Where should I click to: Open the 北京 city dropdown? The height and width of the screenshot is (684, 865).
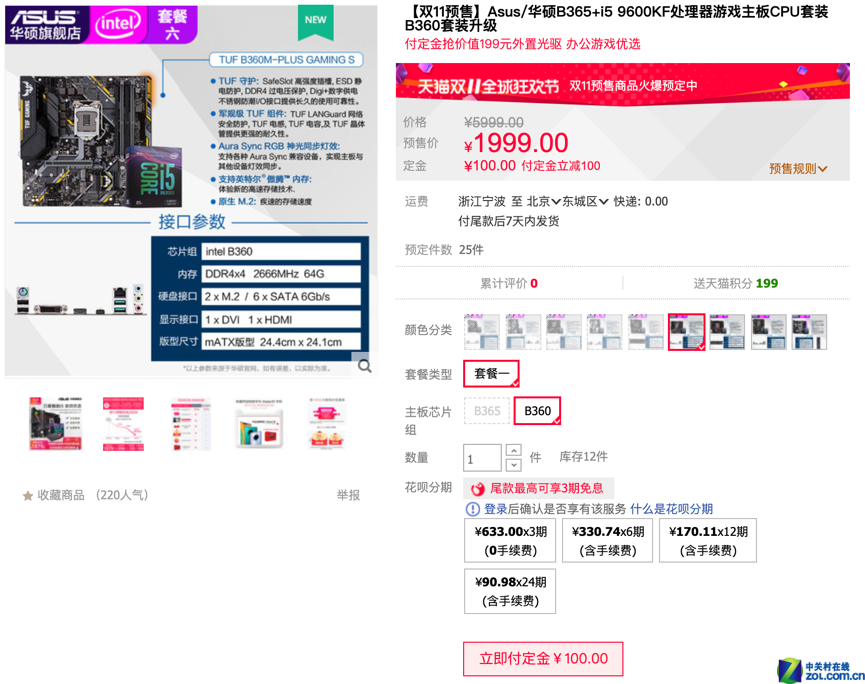pos(543,202)
